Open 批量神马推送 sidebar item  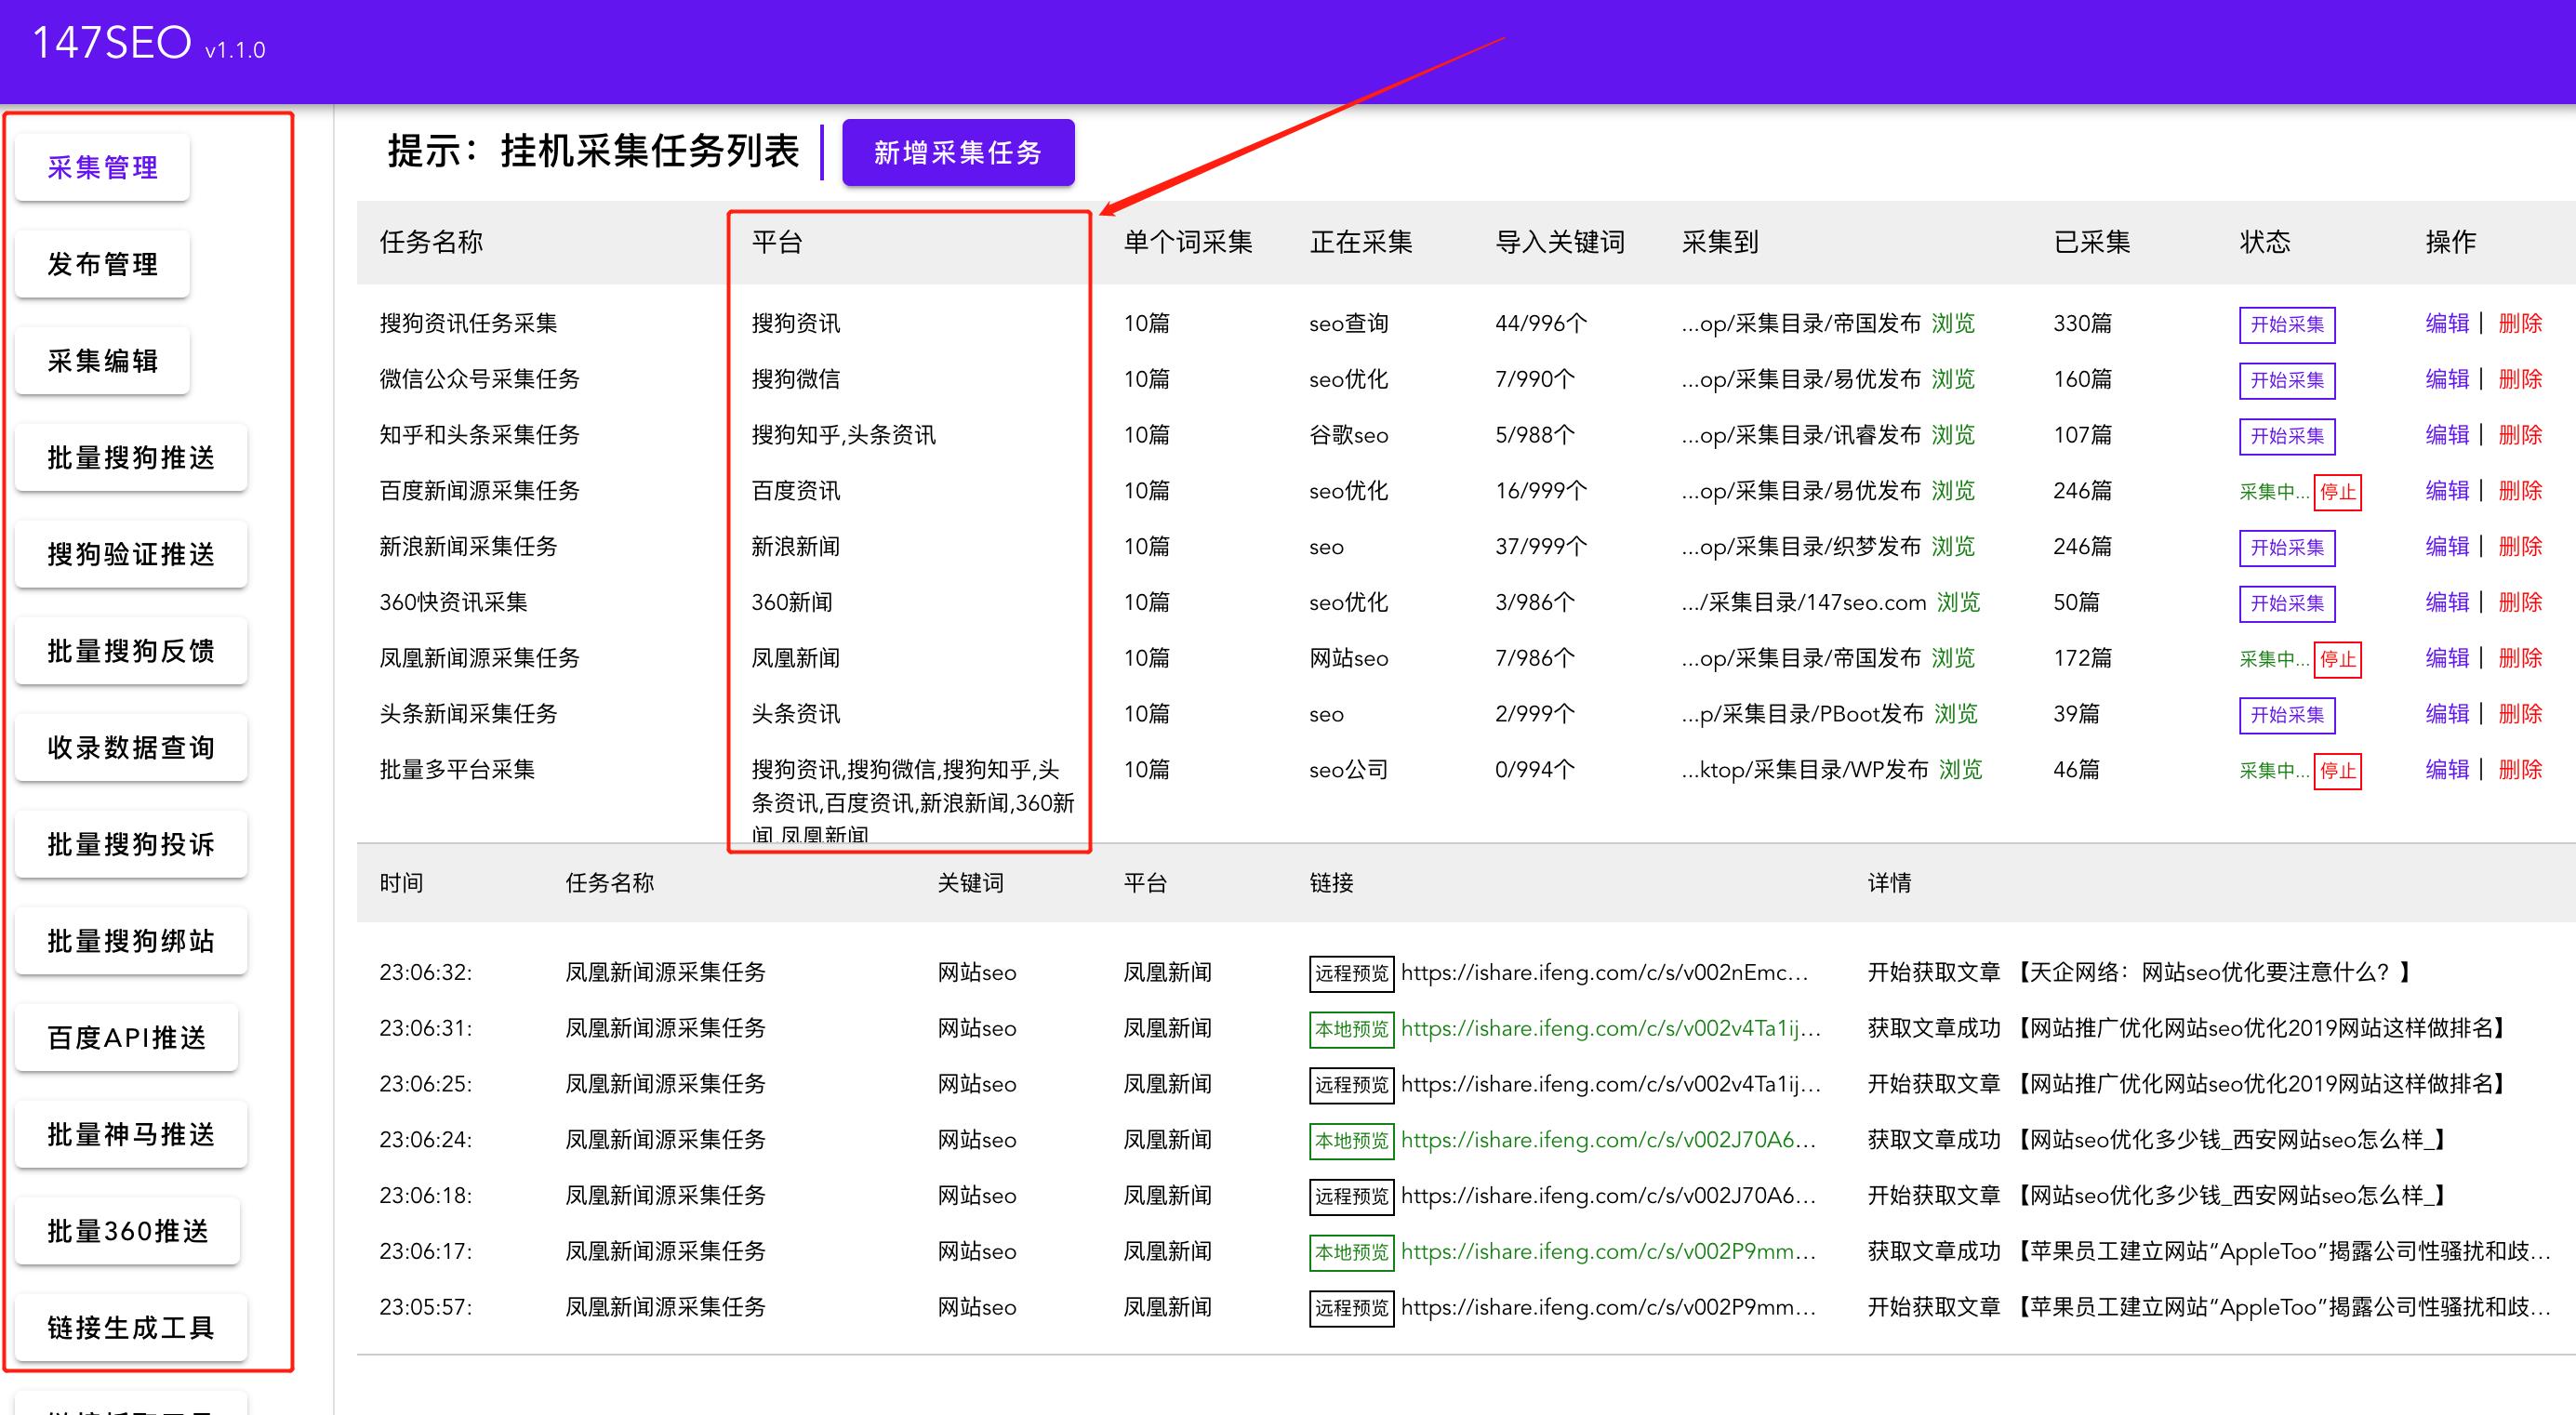[x=131, y=1134]
